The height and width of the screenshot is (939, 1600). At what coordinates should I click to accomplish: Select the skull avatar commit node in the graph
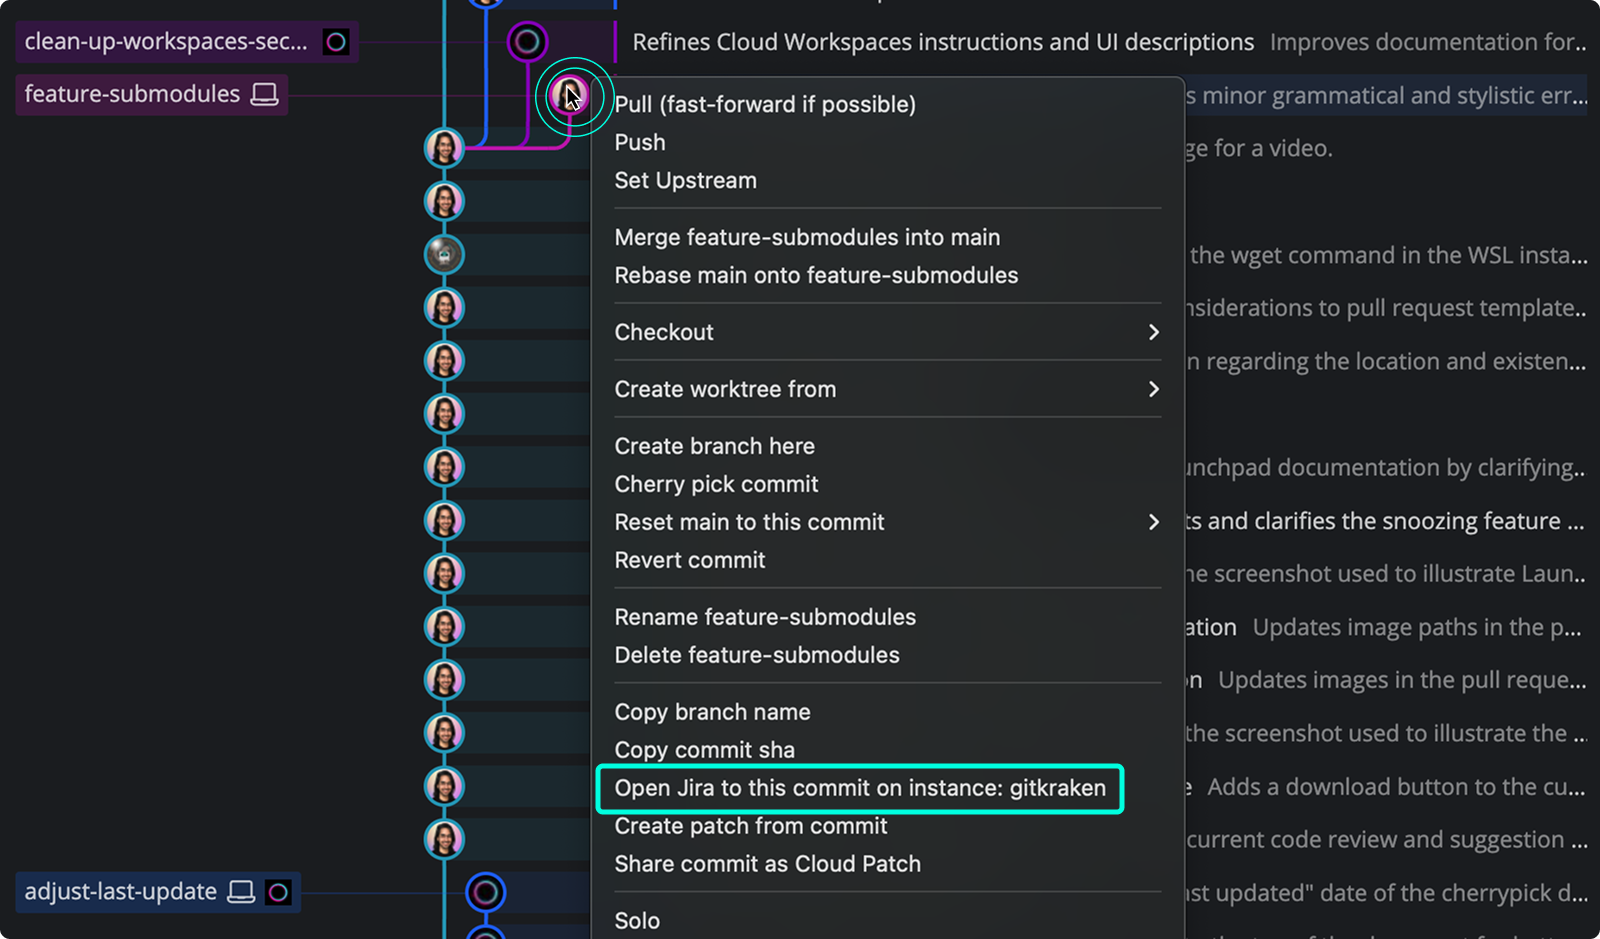(x=443, y=254)
